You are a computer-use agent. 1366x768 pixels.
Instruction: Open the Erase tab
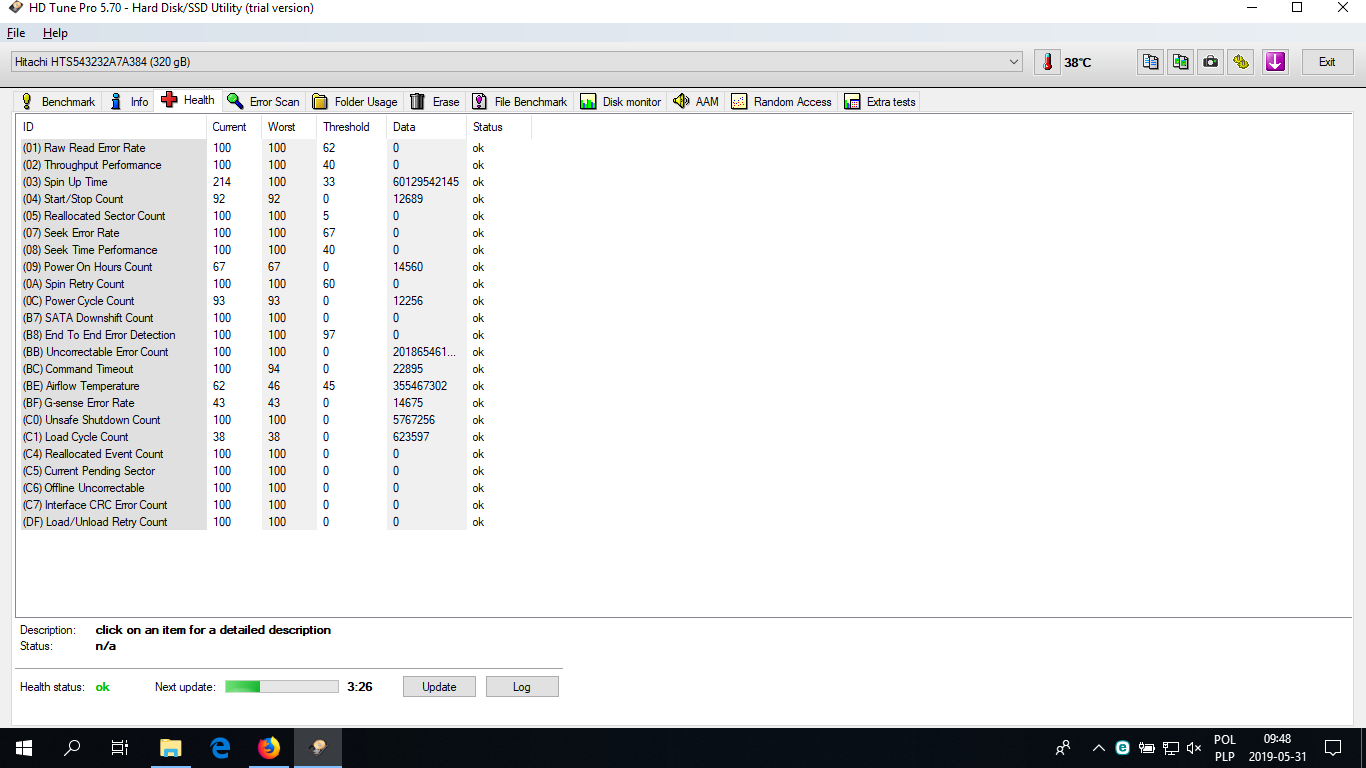coord(435,101)
